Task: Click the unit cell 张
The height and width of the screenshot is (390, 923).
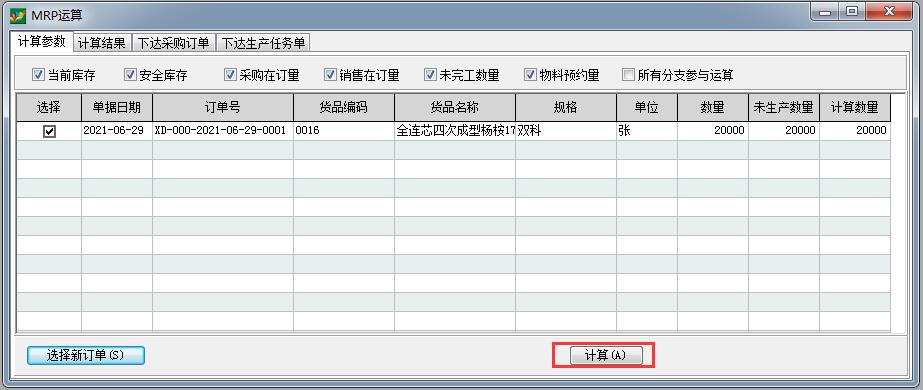Action: pyautogui.click(x=647, y=131)
